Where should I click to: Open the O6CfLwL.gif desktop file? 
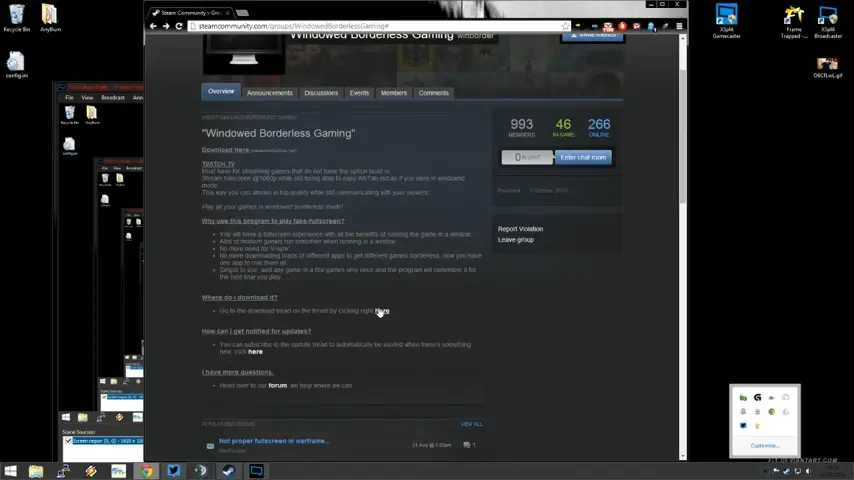pyautogui.click(x=828, y=68)
